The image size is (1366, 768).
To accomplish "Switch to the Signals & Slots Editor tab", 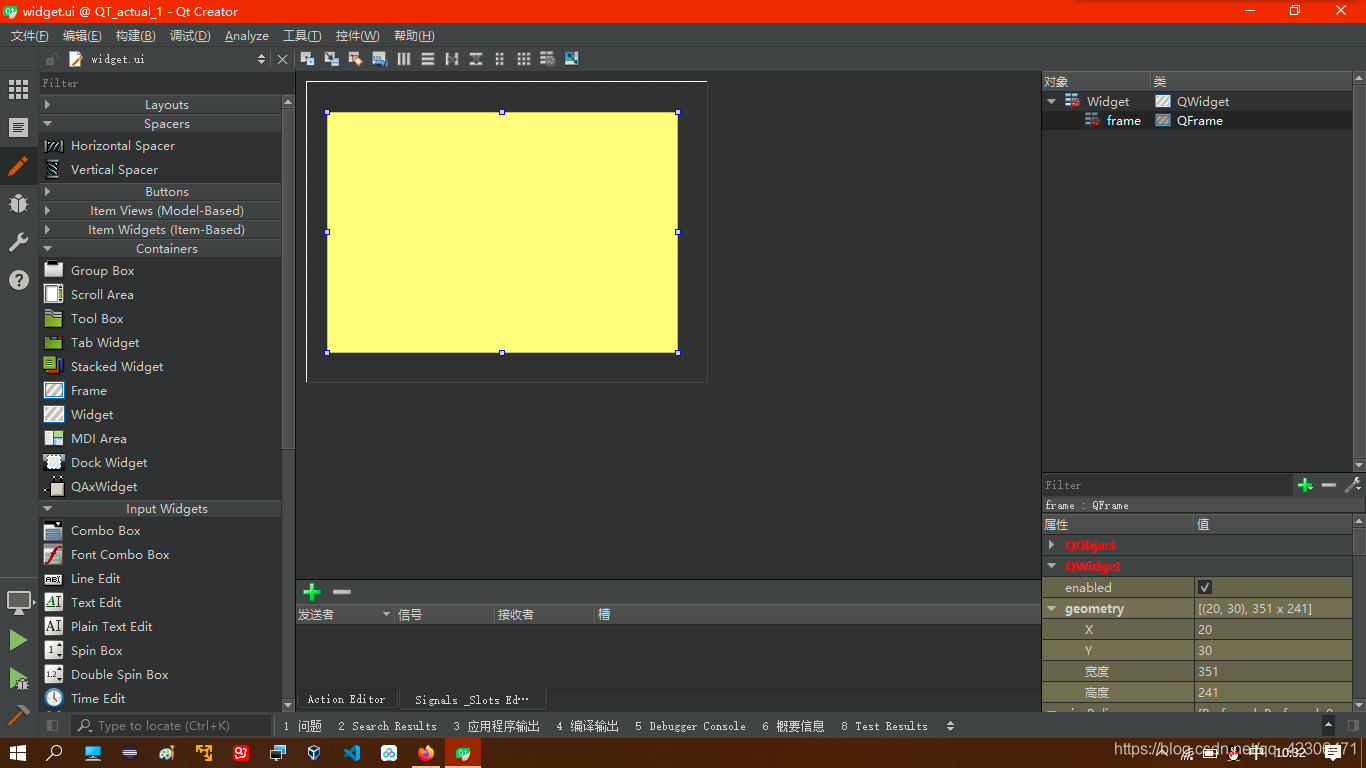I will [x=472, y=699].
